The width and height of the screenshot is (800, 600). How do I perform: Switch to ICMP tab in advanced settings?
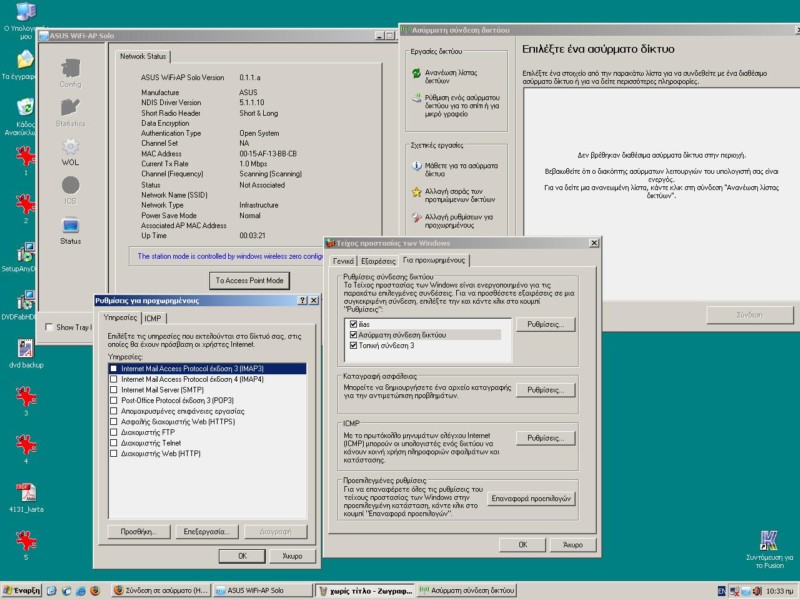click(153, 318)
